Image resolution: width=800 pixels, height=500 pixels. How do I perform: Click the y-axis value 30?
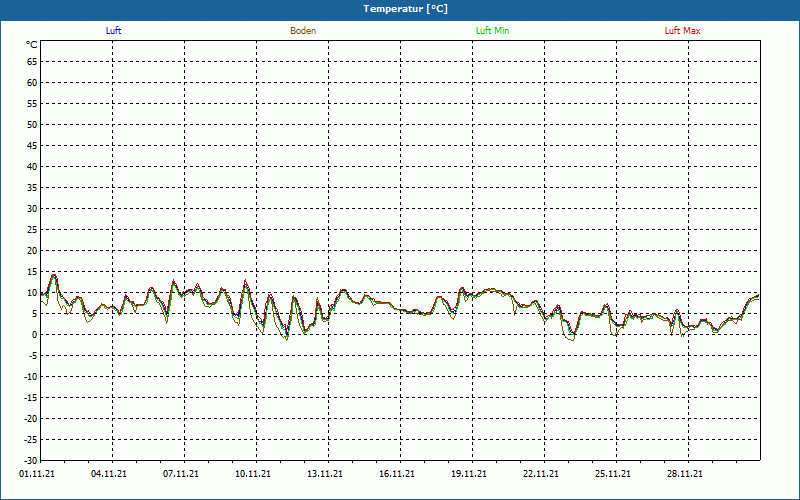(32, 209)
